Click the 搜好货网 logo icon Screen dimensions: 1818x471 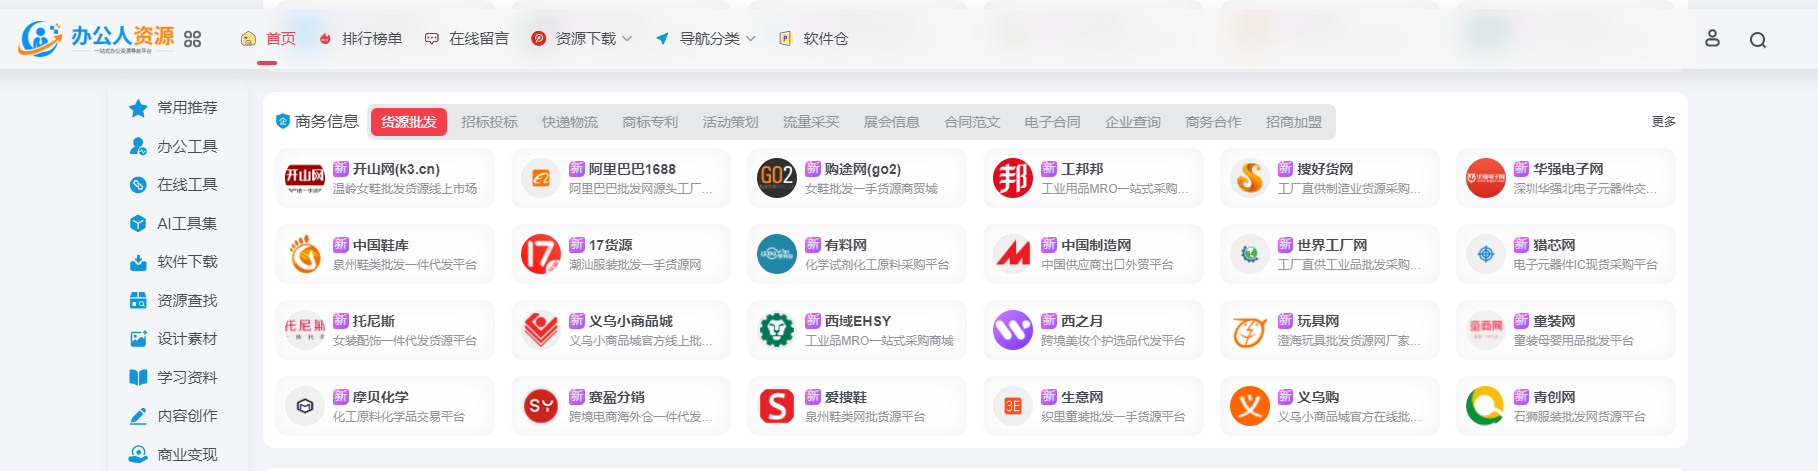(1250, 178)
